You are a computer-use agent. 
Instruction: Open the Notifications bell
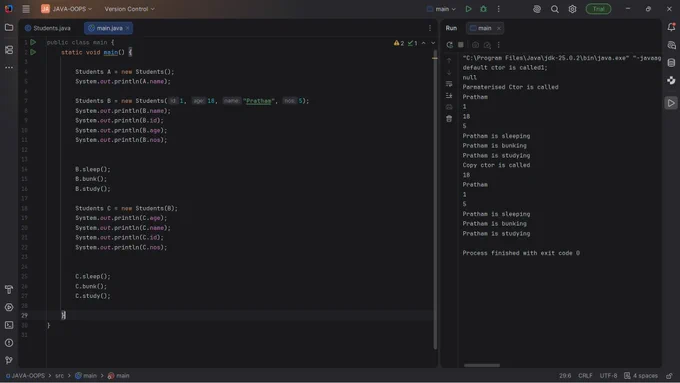coord(671,27)
